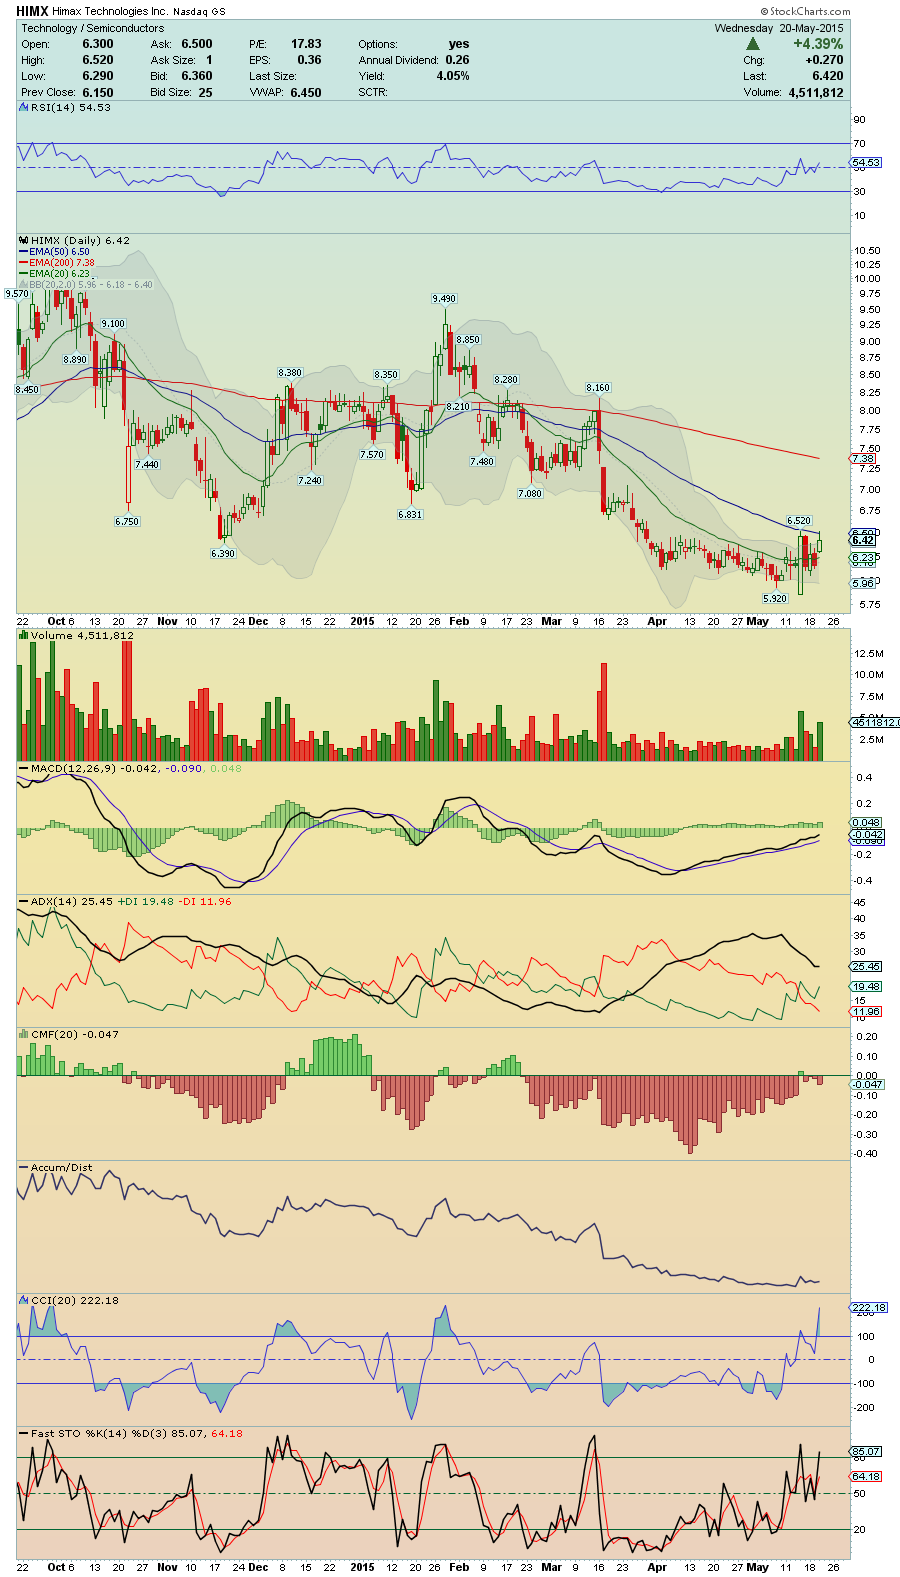Click the +4.39% percent change value
This screenshot has width=900, height=1577.
(x=818, y=44)
